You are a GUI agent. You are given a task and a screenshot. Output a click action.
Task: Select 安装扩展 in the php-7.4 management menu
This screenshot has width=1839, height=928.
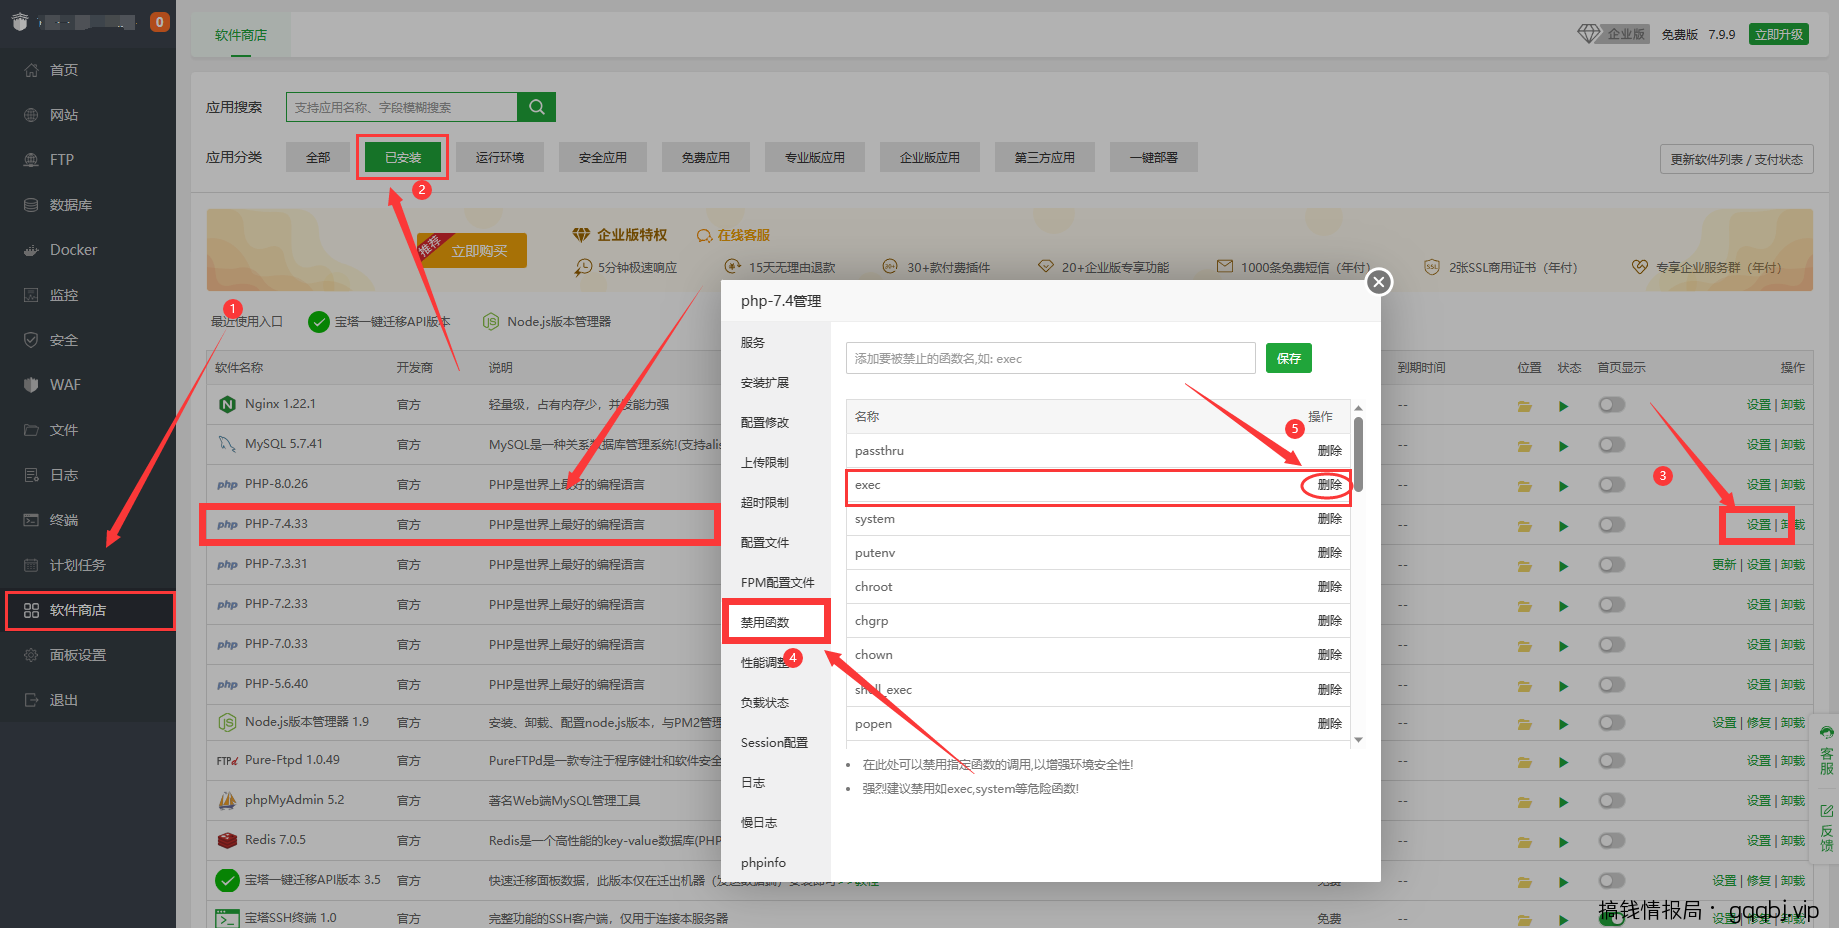click(x=765, y=382)
